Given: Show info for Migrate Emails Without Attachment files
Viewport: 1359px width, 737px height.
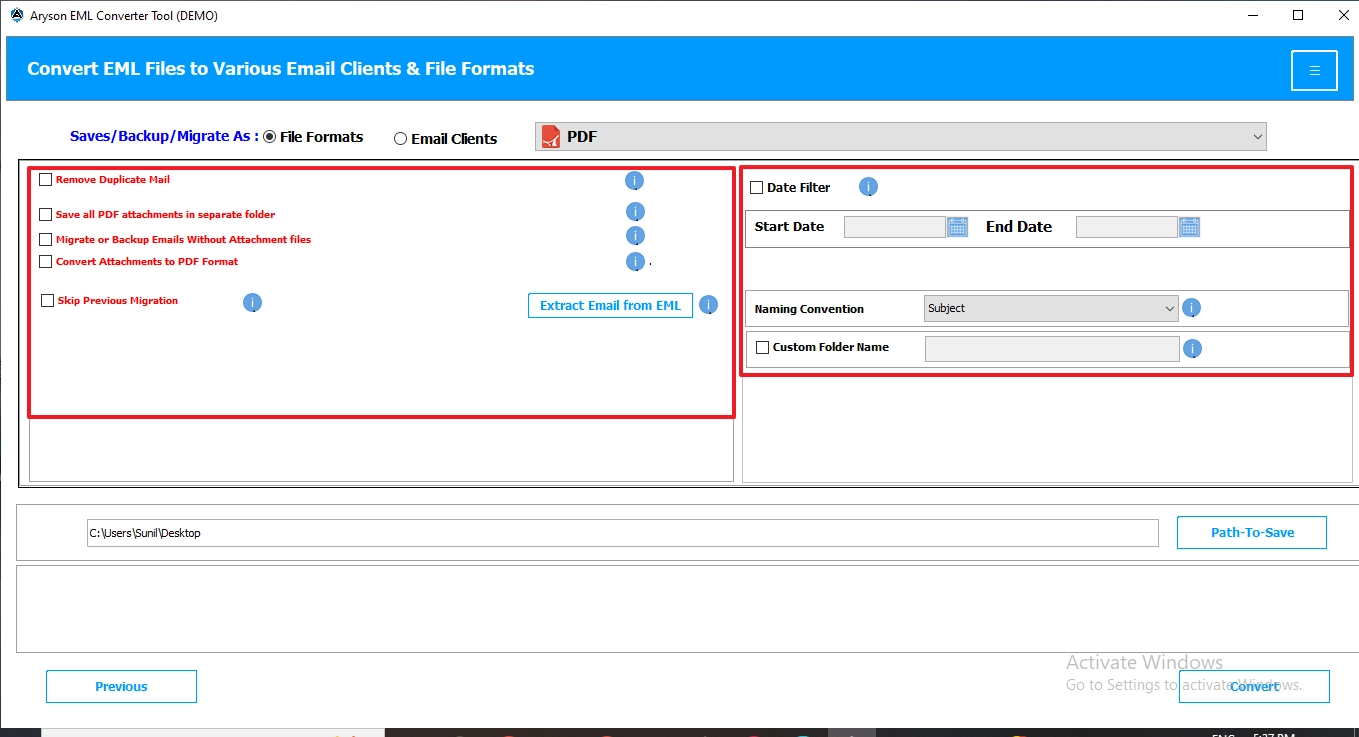Looking at the screenshot, I should pyautogui.click(x=635, y=236).
